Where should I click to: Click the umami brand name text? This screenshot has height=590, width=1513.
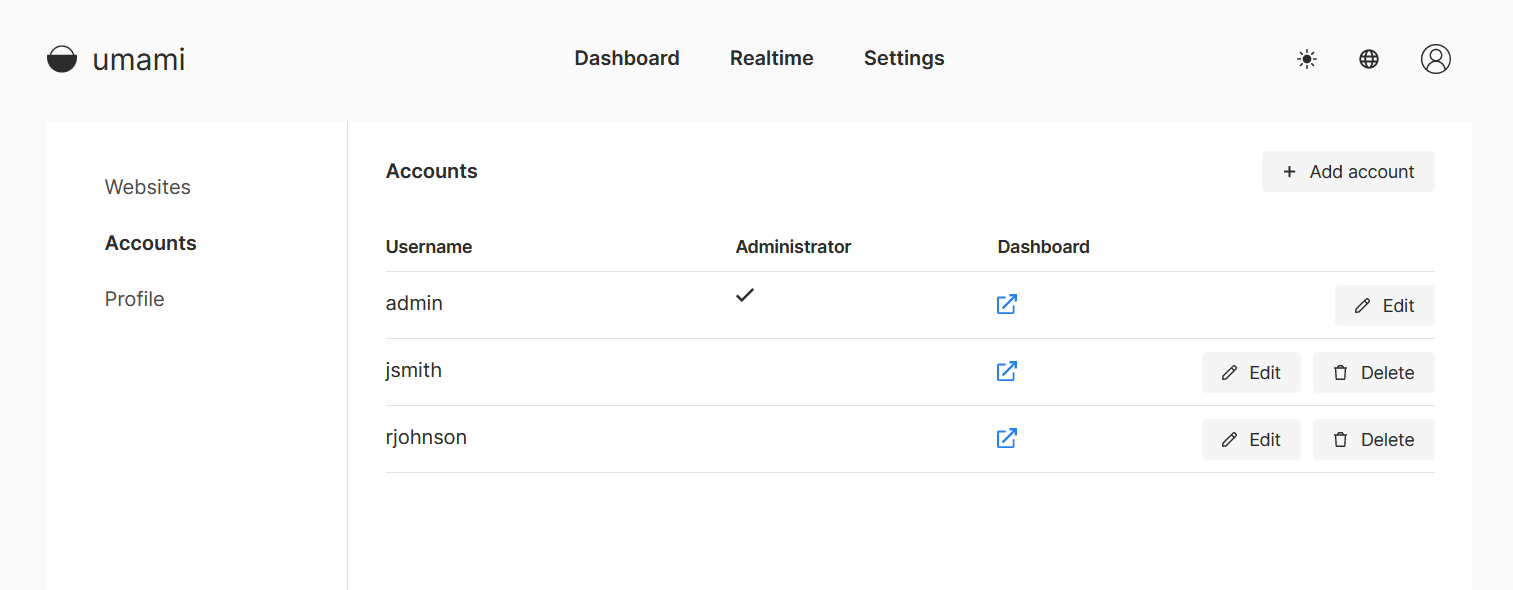pyautogui.click(x=139, y=59)
